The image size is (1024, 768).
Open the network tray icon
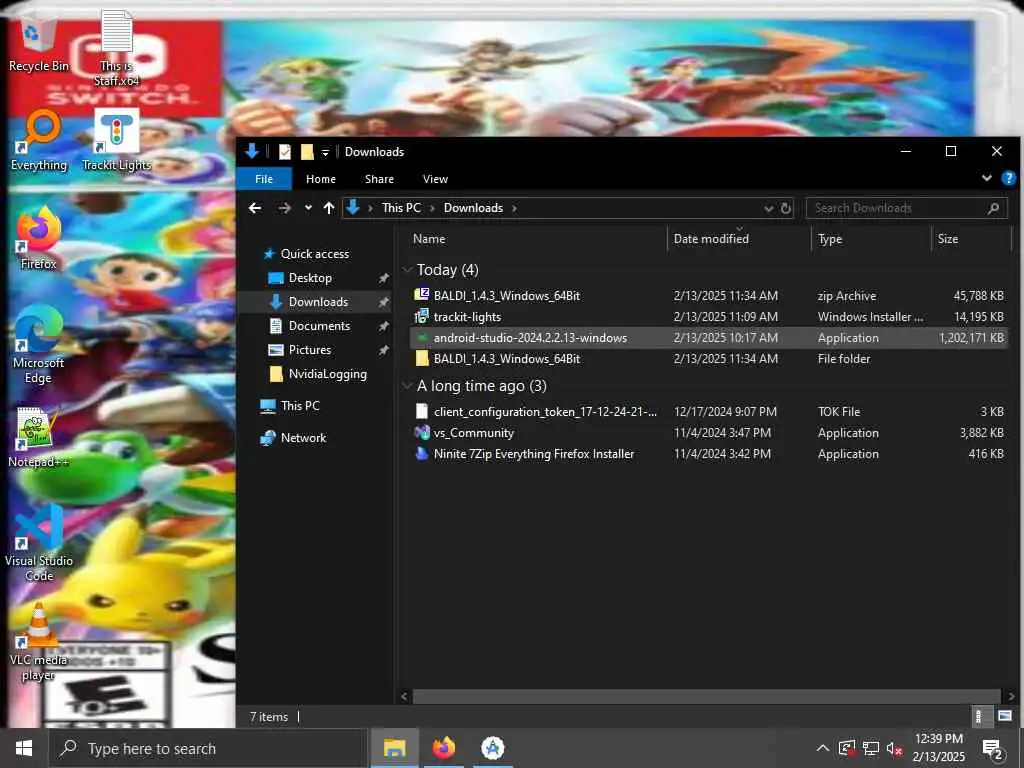(x=871, y=748)
